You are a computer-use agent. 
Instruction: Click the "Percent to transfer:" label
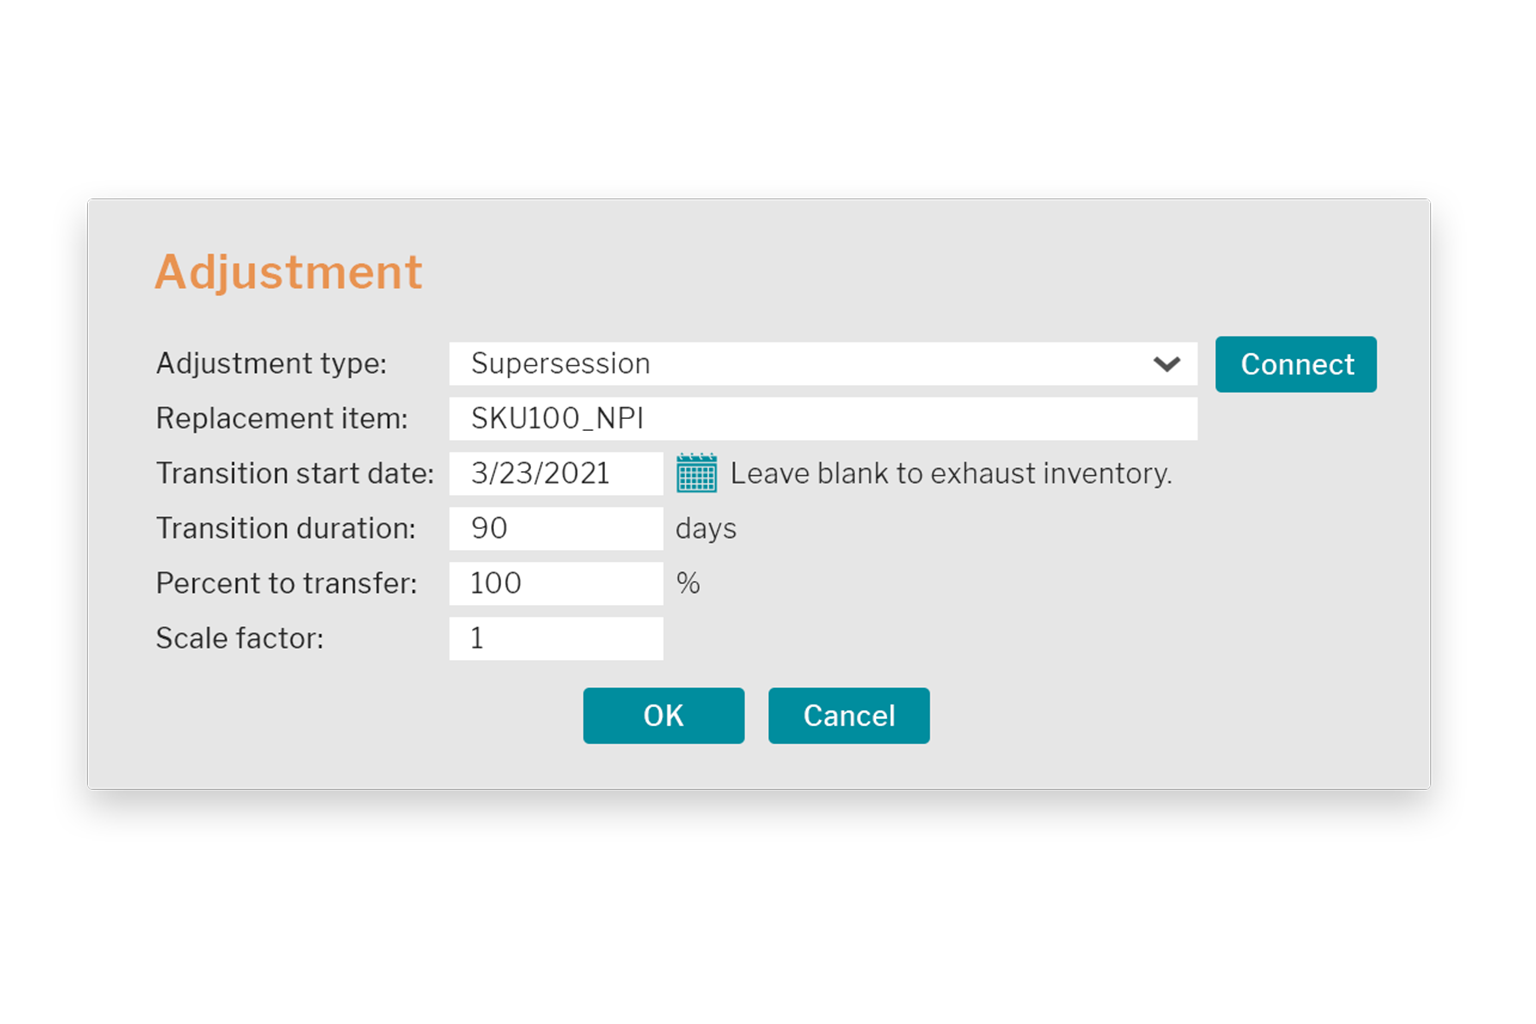(287, 584)
